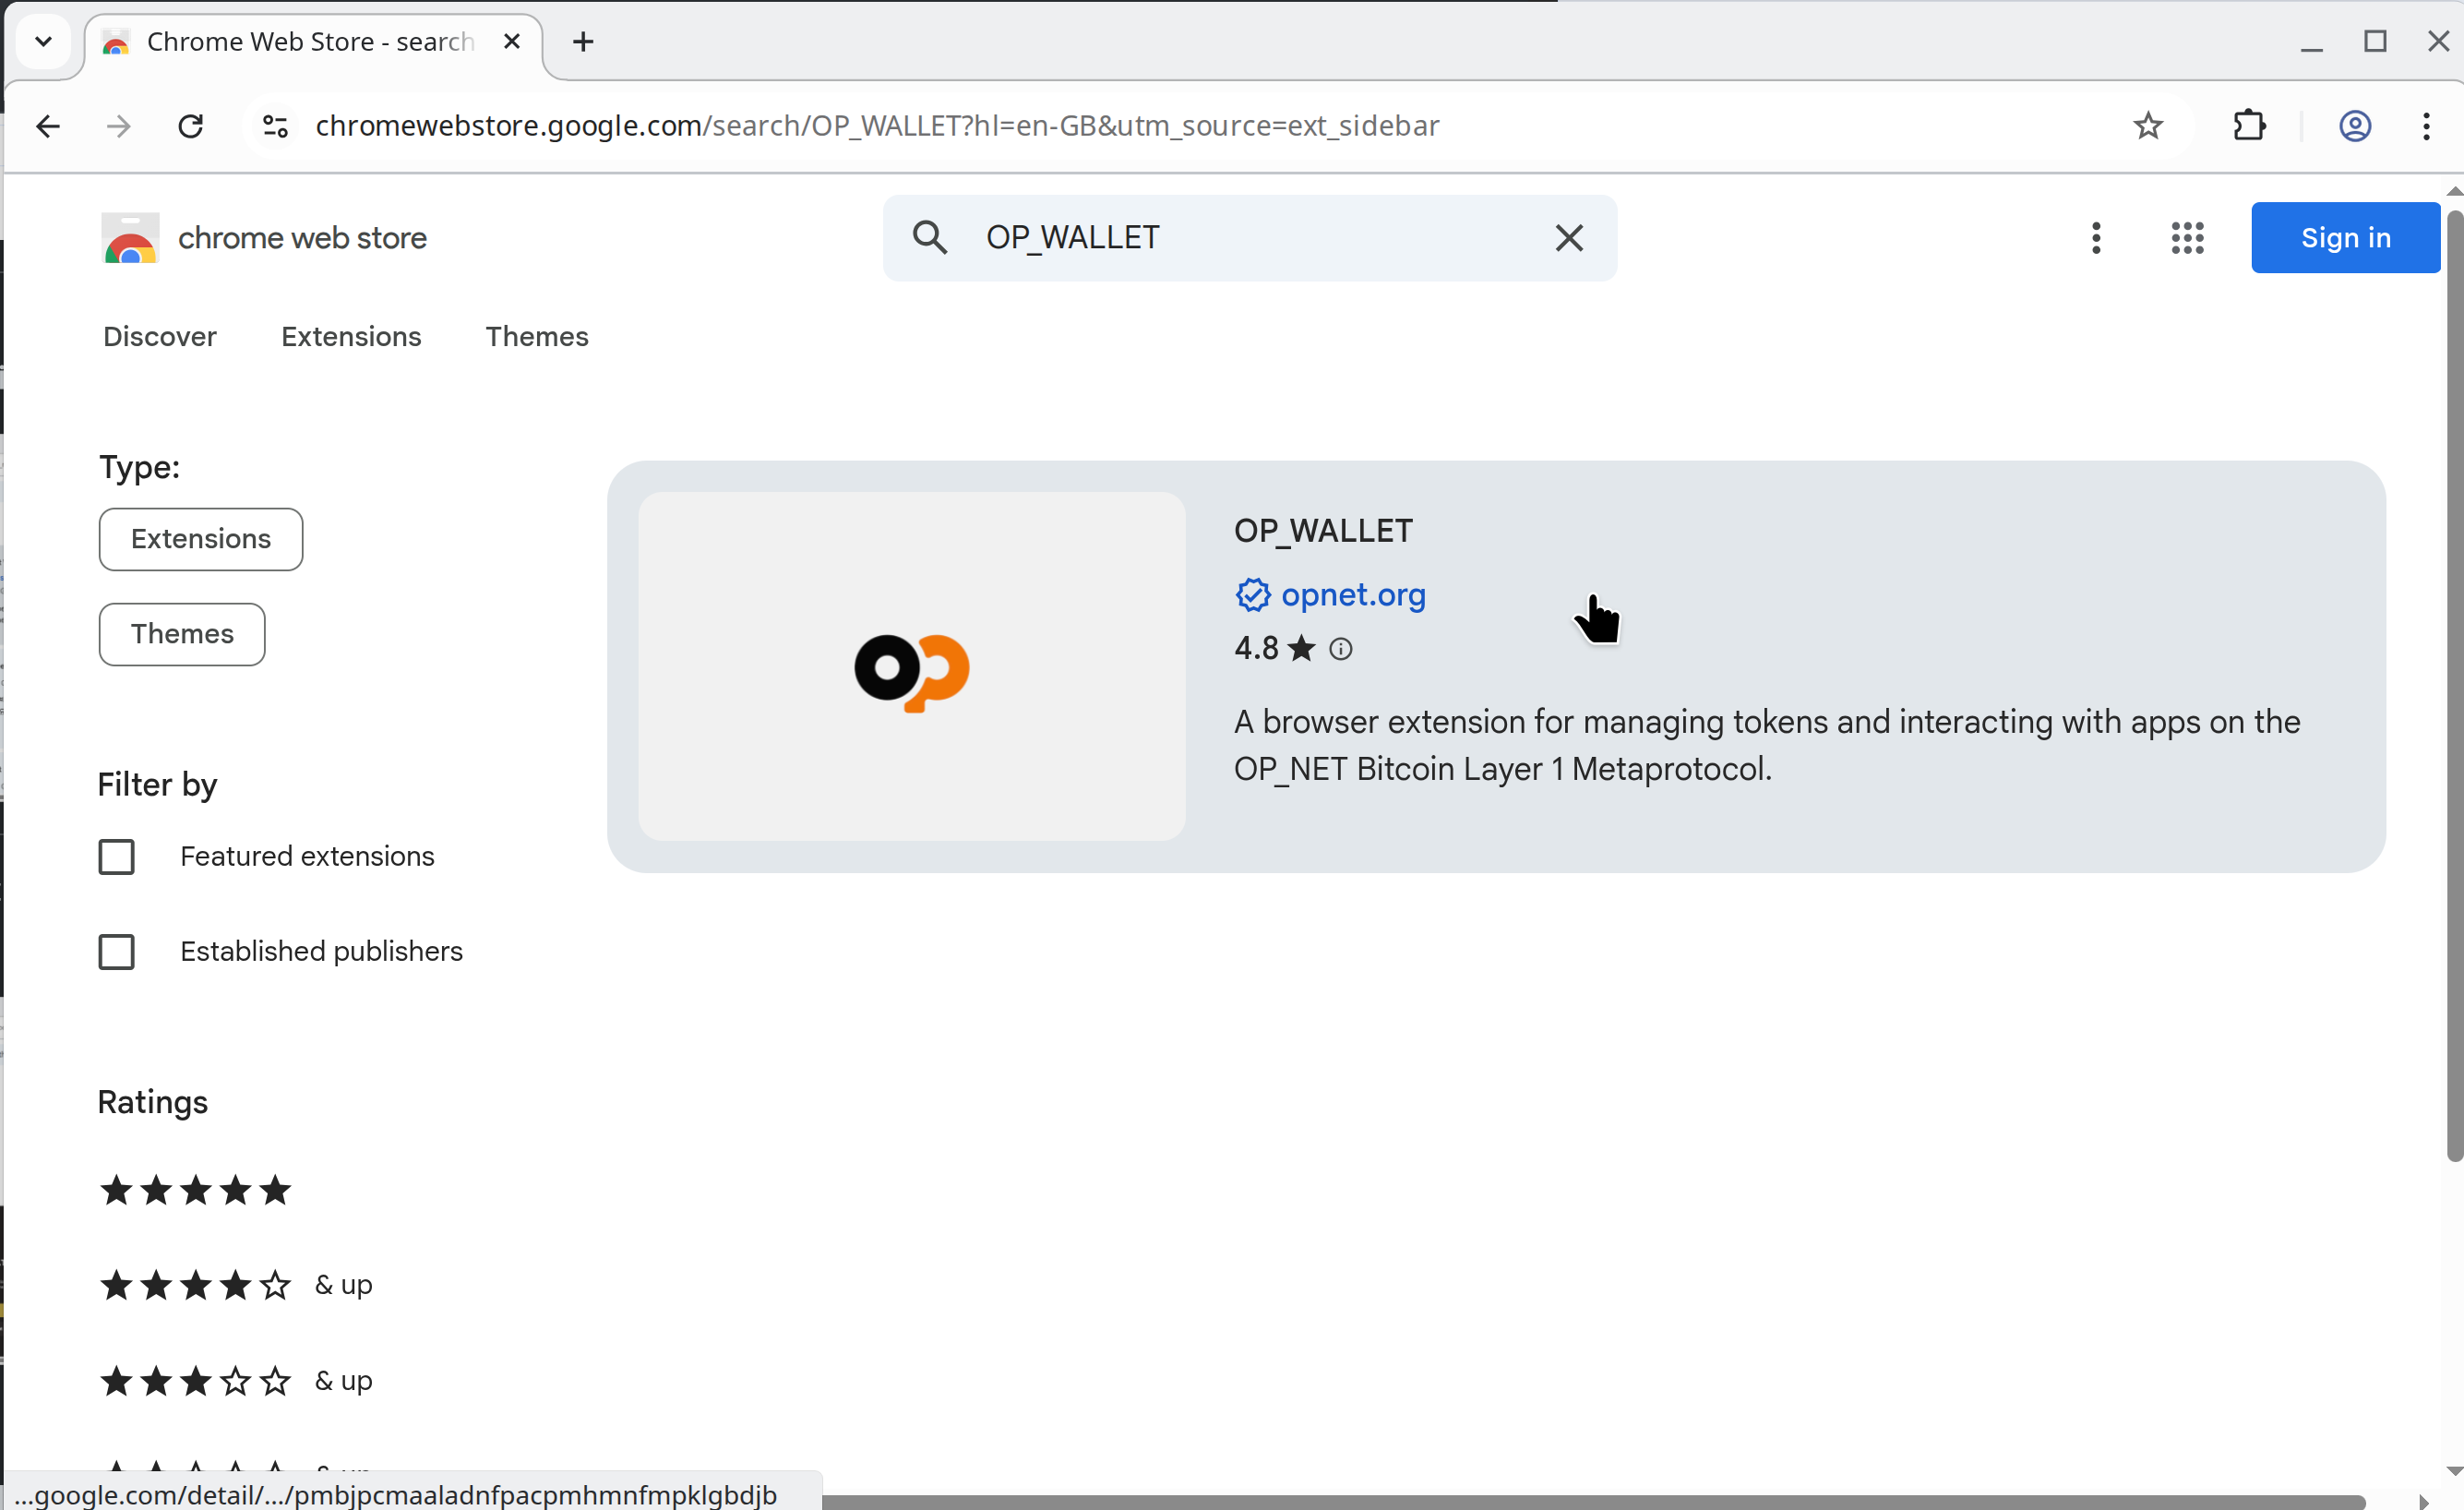Open Google apps grid icon
The height and width of the screenshot is (1510, 2464).
pos(2187,238)
